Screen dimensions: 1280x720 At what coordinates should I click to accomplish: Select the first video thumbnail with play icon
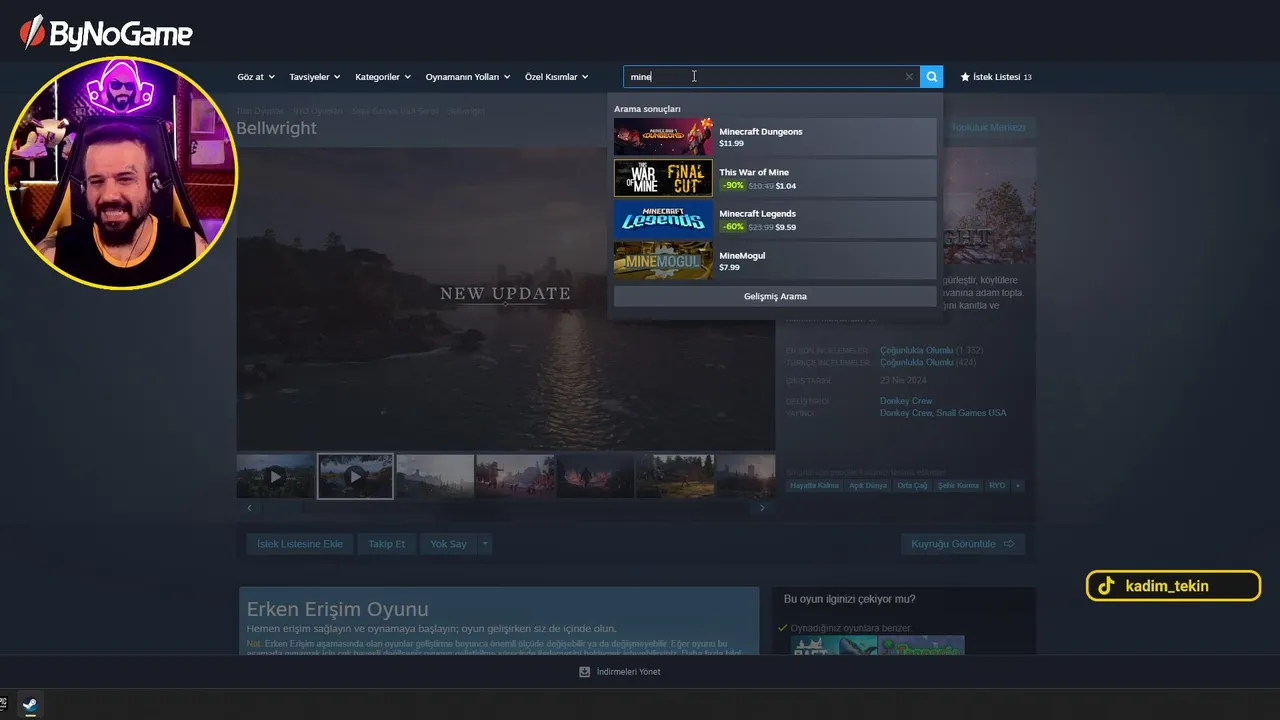(x=275, y=477)
